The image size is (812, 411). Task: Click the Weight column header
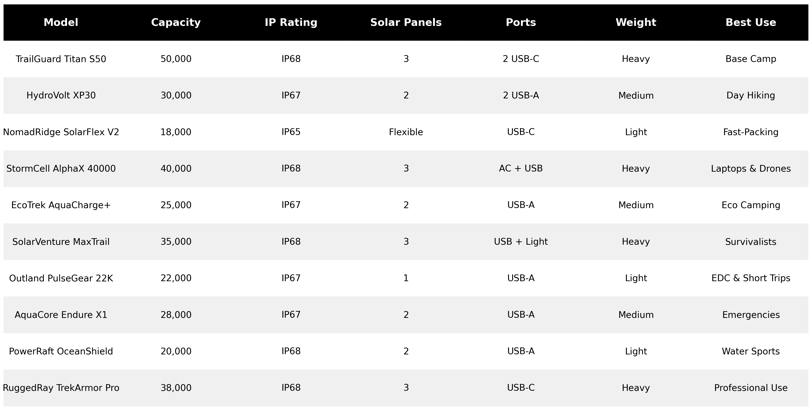pos(636,22)
